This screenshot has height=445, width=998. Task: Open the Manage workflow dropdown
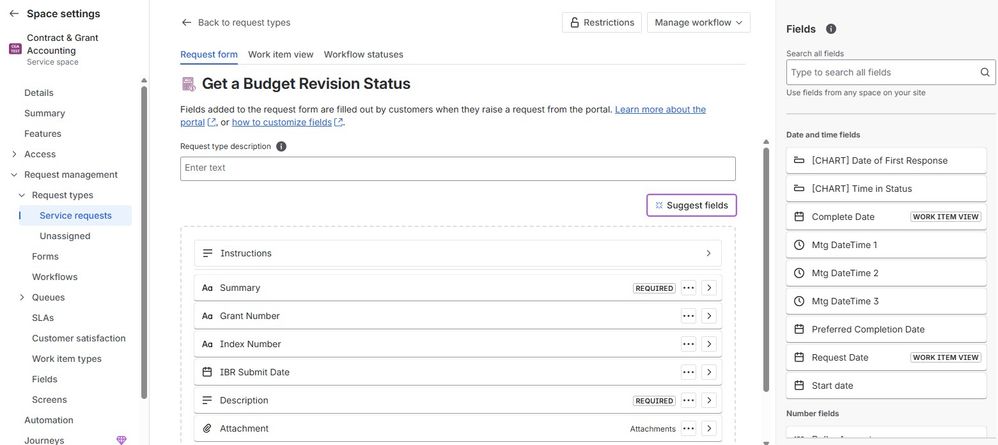(x=698, y=22)
